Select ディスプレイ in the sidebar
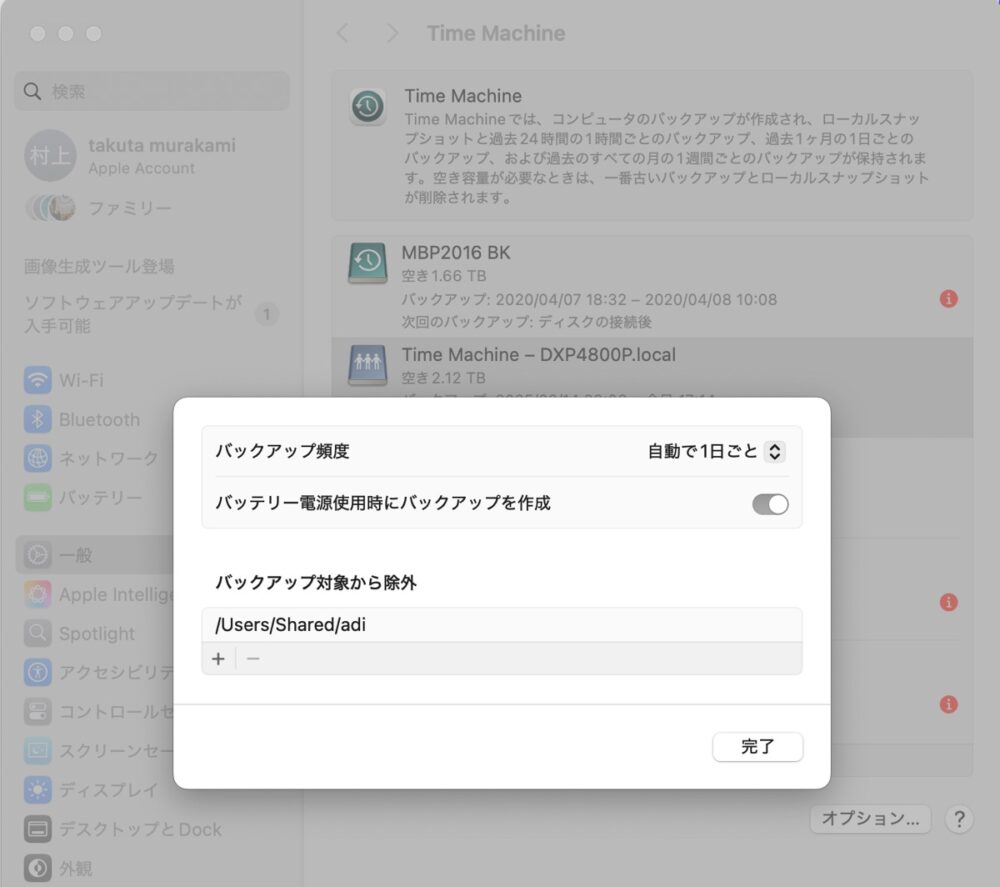The image size is (1000, 887). coord(108,789)
